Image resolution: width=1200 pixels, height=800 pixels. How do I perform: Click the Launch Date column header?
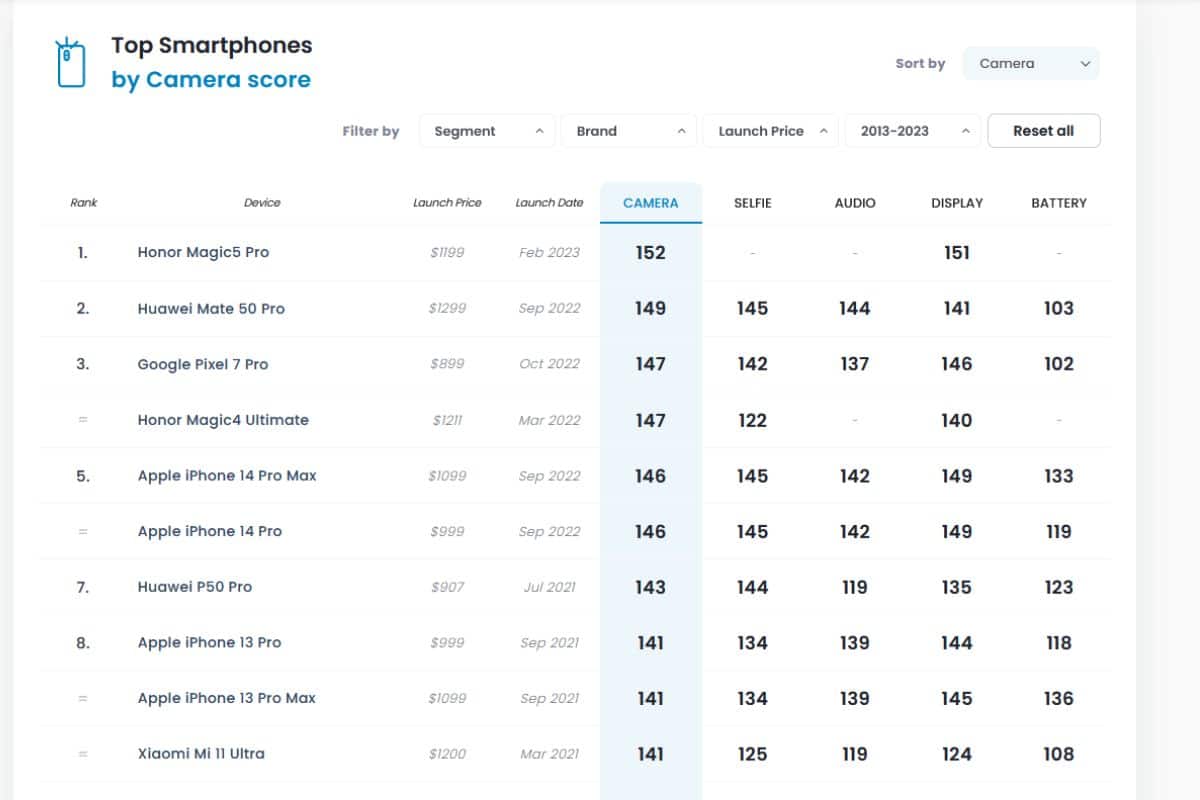(x=549, y=203)
